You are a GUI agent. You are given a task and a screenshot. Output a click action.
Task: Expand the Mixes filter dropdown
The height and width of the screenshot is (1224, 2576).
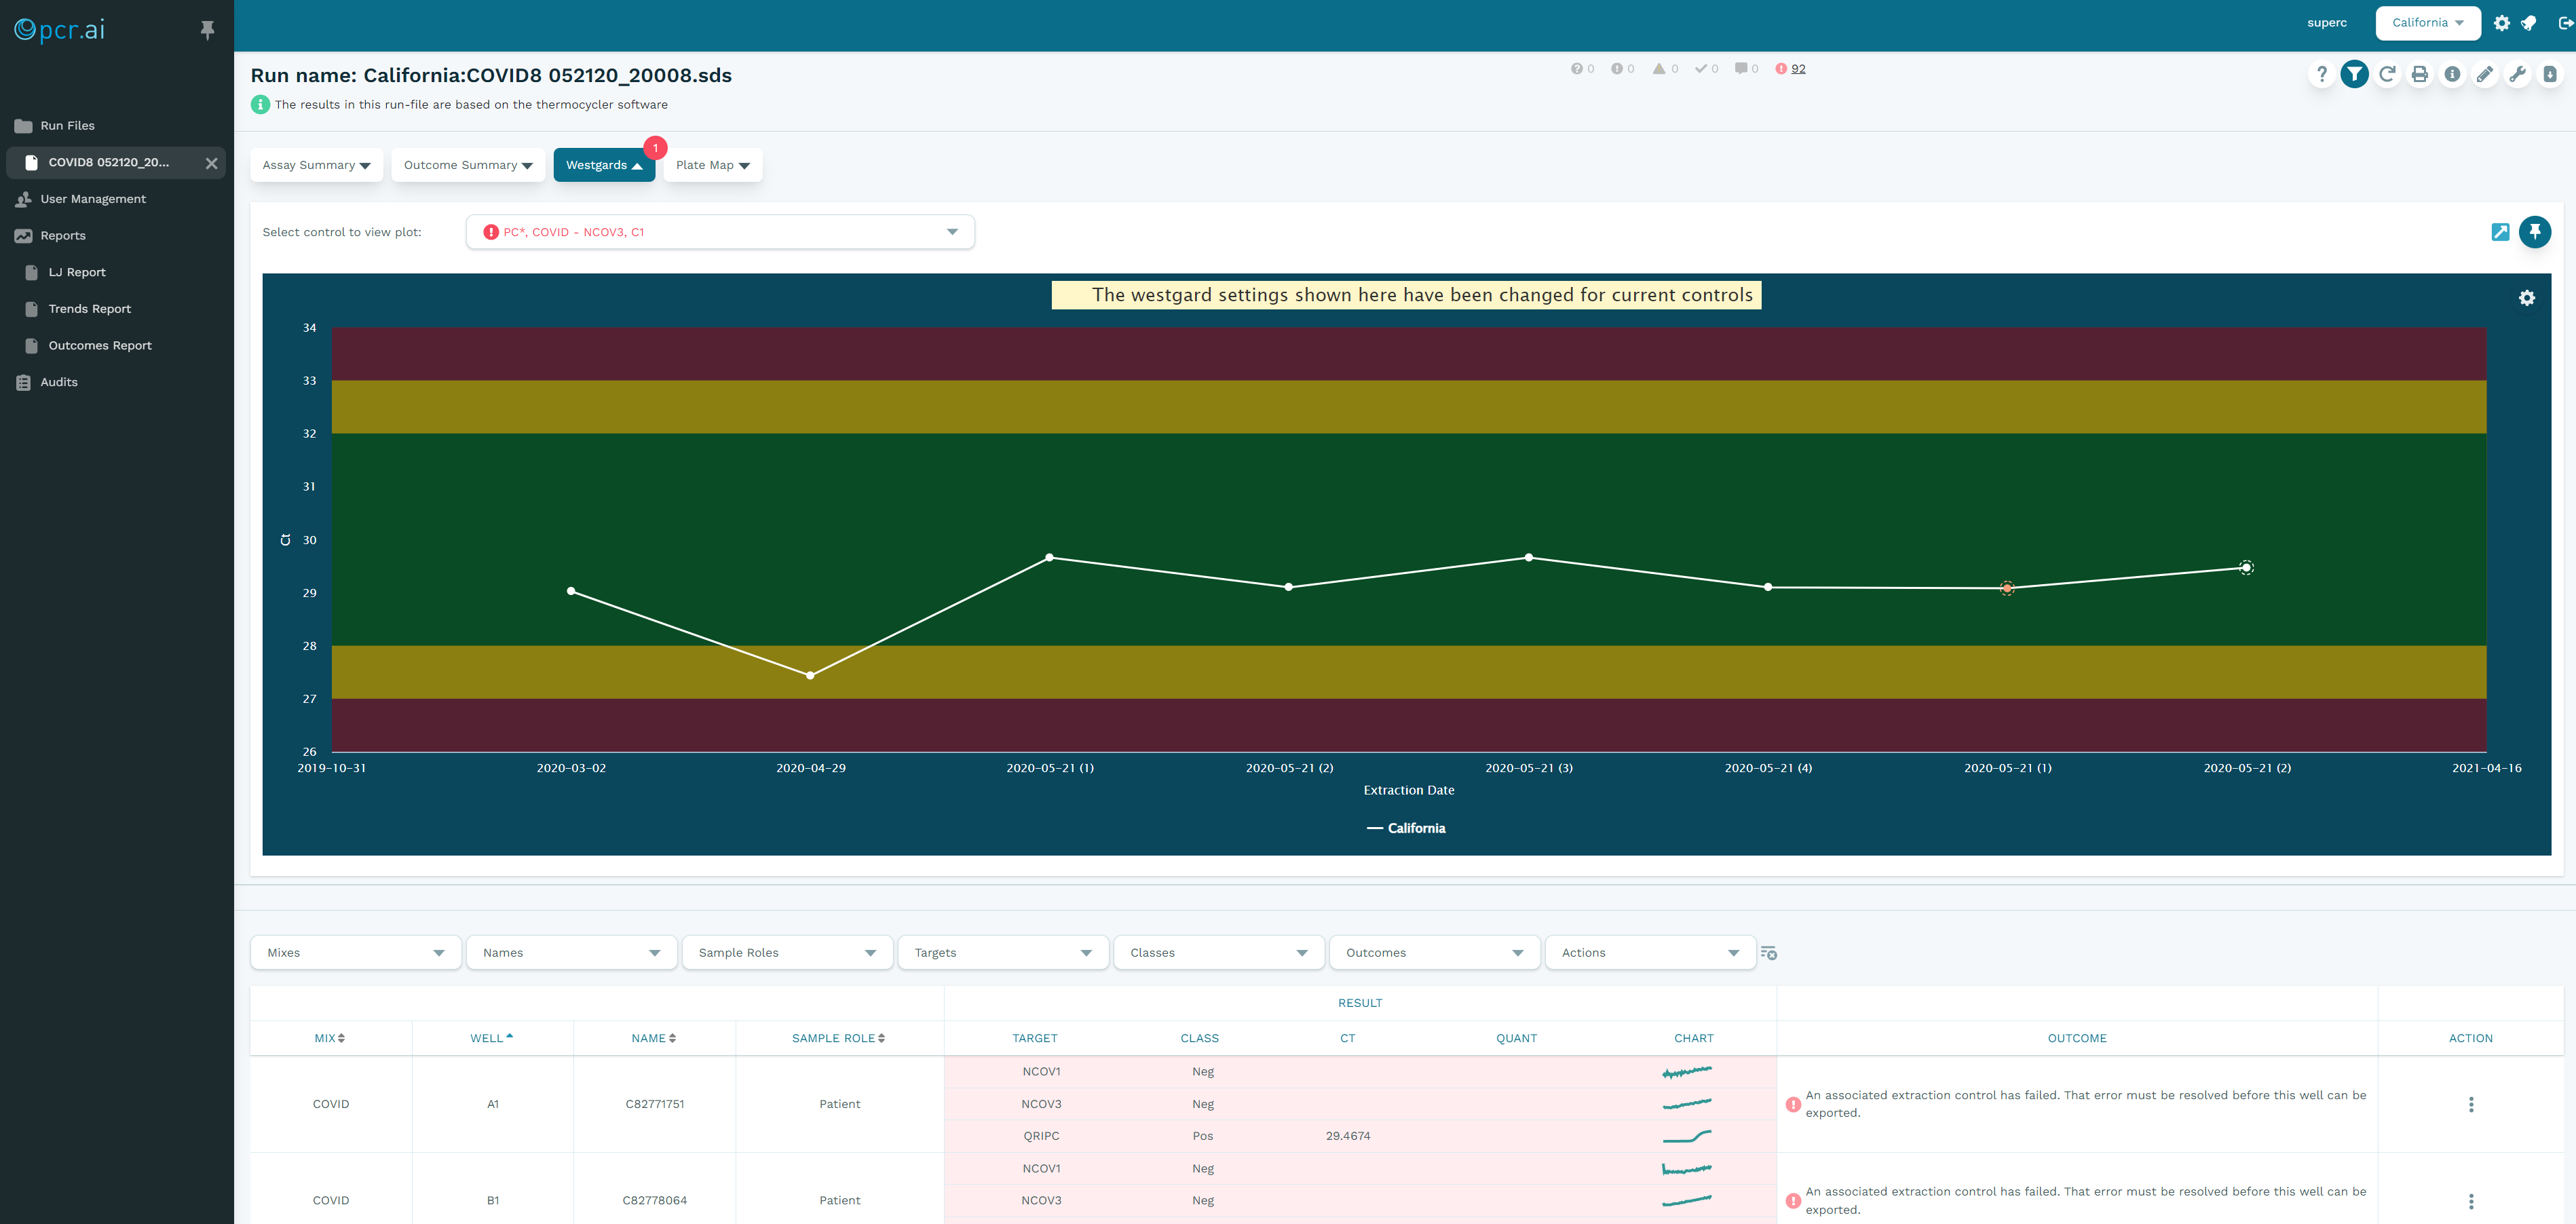point(355,952)
